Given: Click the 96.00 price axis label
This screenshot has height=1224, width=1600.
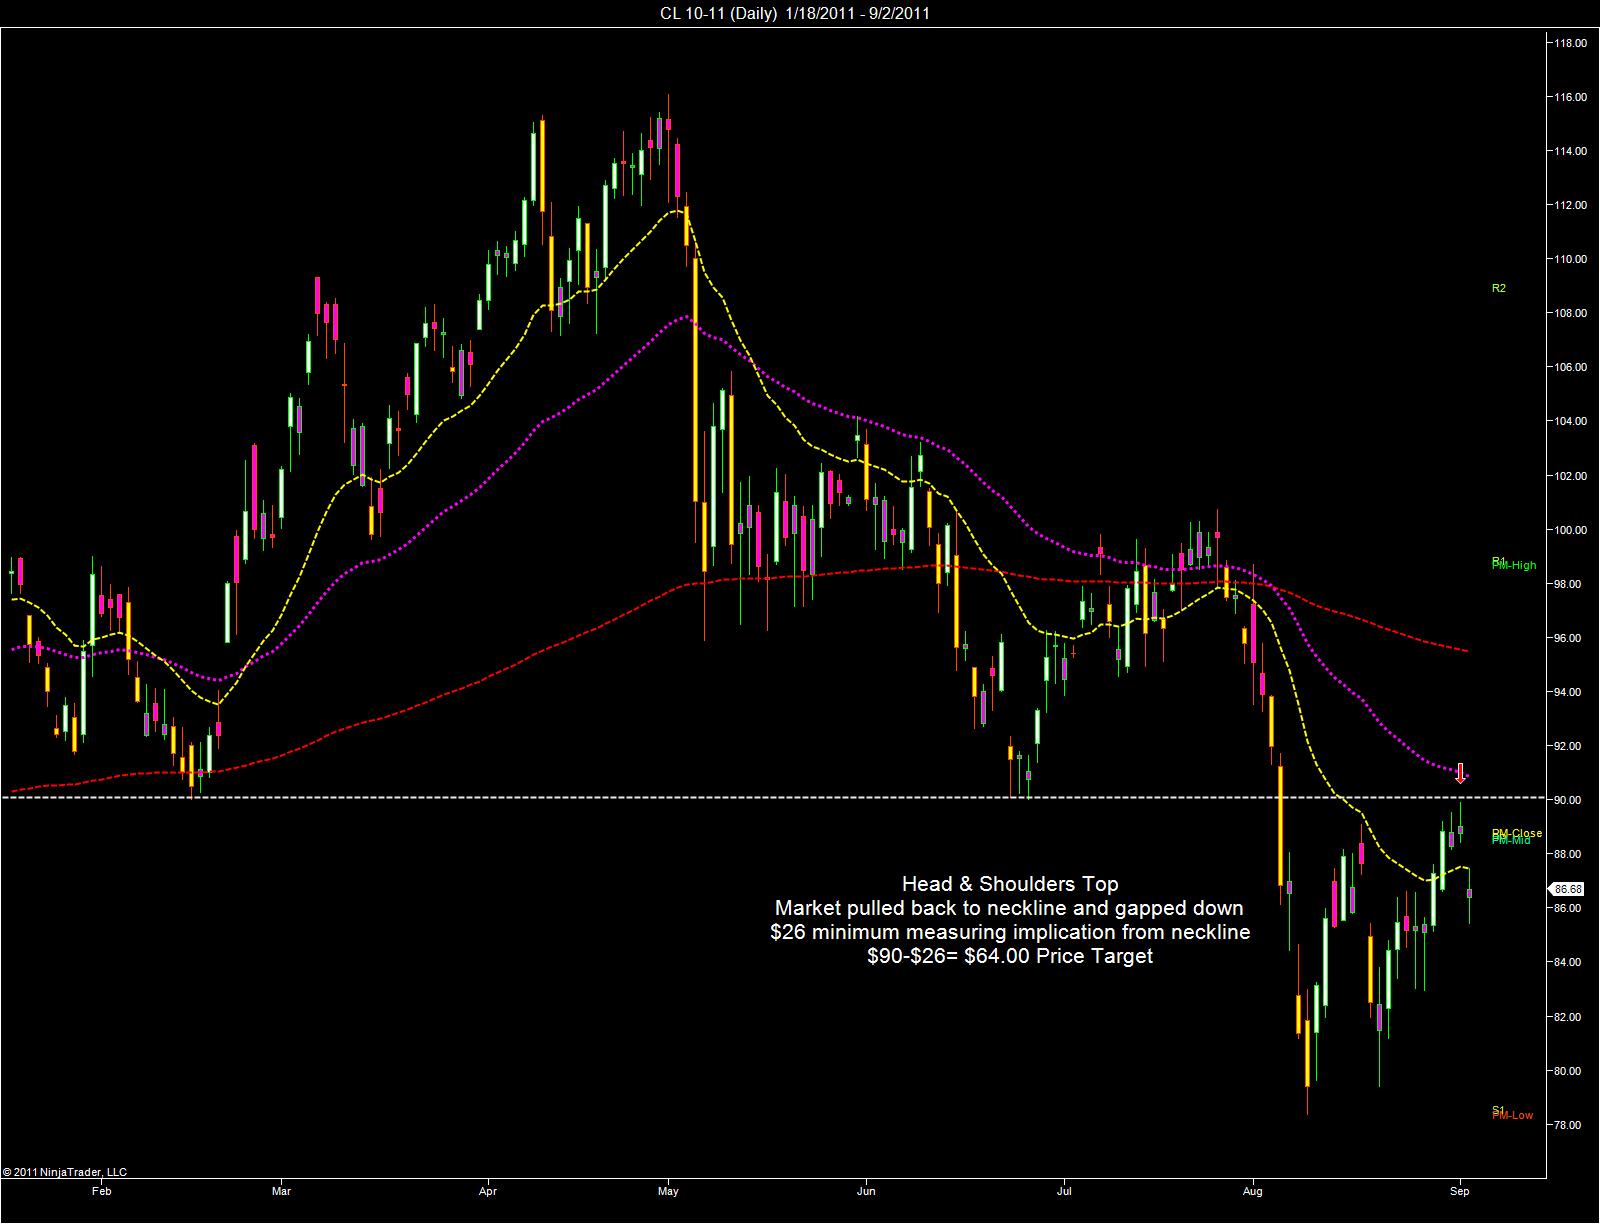Looking at the screenshot, I should click(1569, 638).
